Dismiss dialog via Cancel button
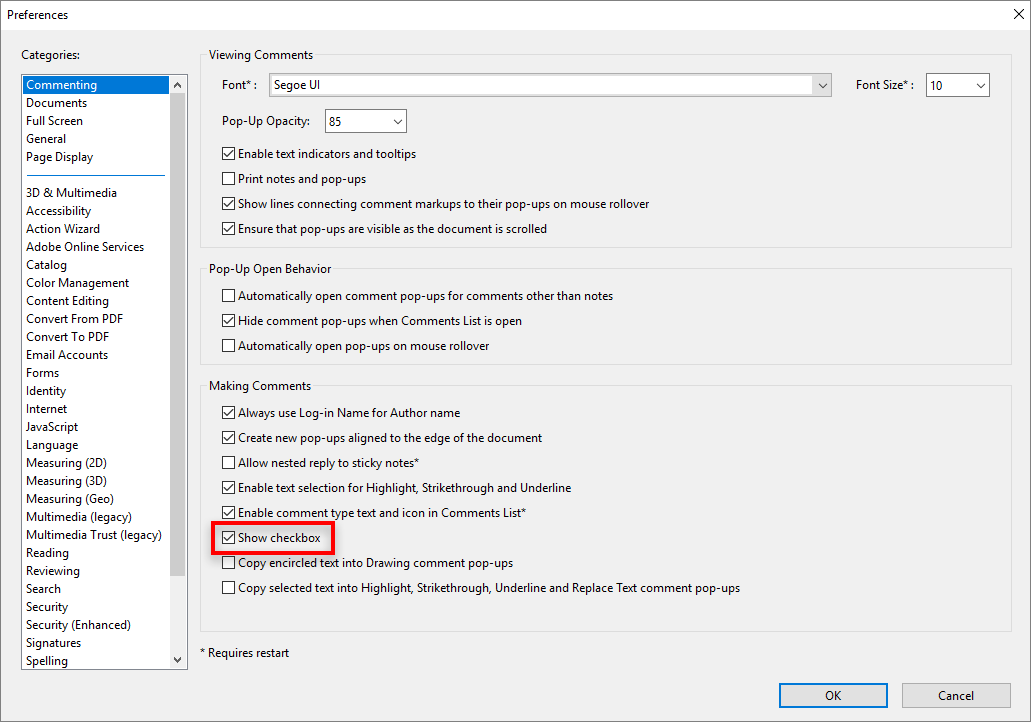Image resolution: width=1031 pixels, height=722 pixels. pos(955,695)
